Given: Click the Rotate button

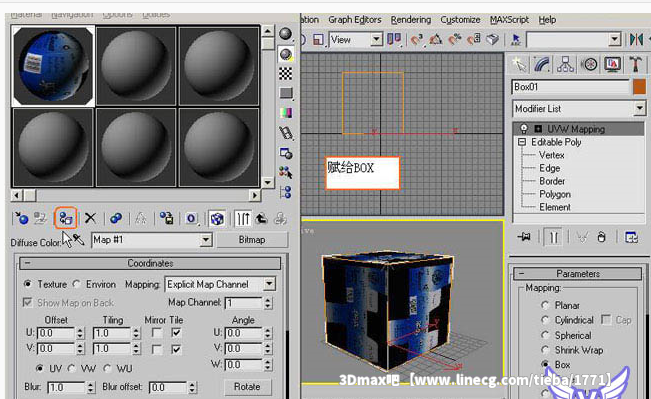Looking at the screenshot, I should coord(247,387).
